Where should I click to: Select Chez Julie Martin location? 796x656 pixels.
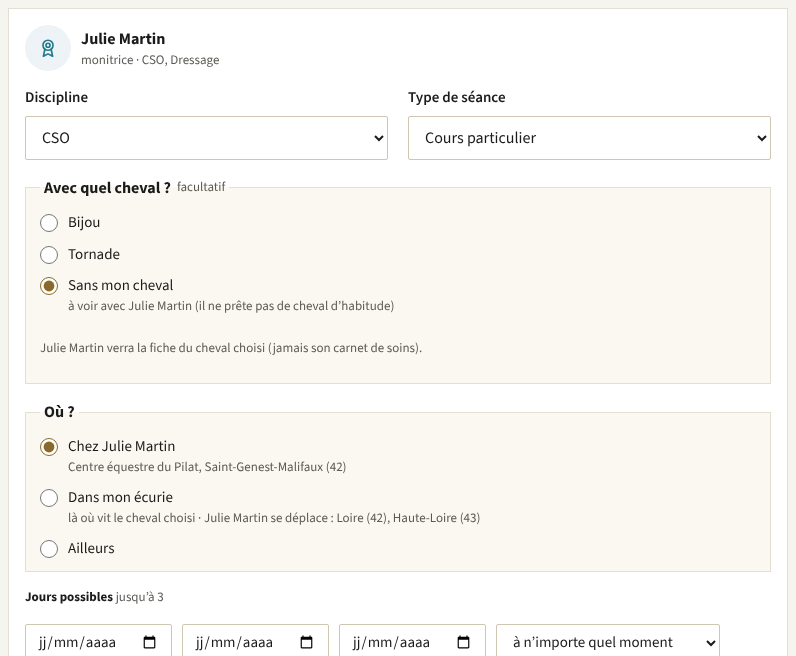pos(49,447)
